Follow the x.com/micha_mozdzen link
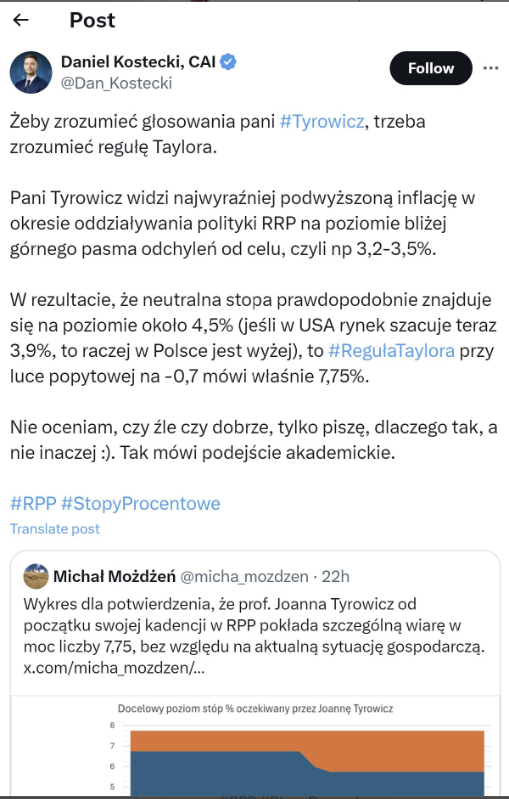 114,668
